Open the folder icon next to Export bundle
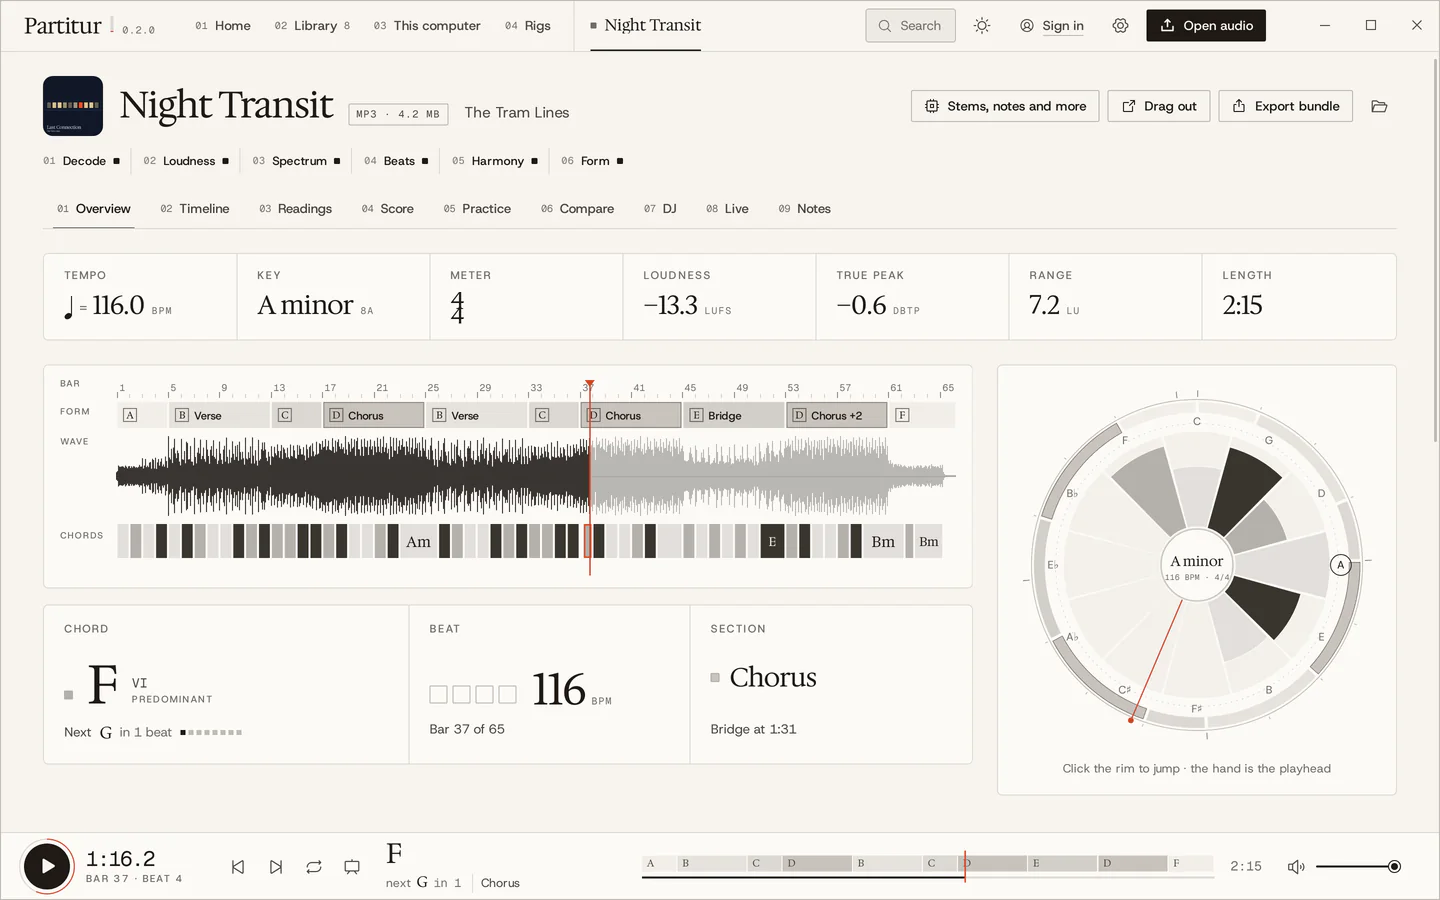1440x900 pixels. coord(1379,106)
